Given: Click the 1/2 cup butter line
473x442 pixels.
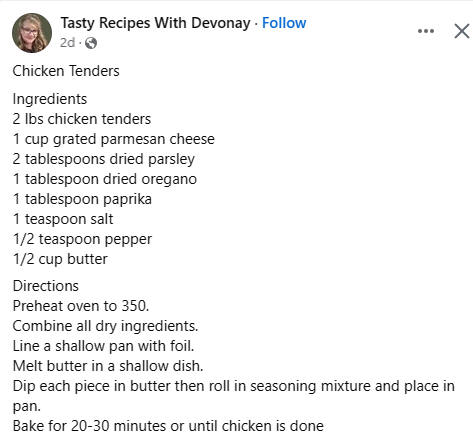Looking at the screenshot, I should [60, 259].
